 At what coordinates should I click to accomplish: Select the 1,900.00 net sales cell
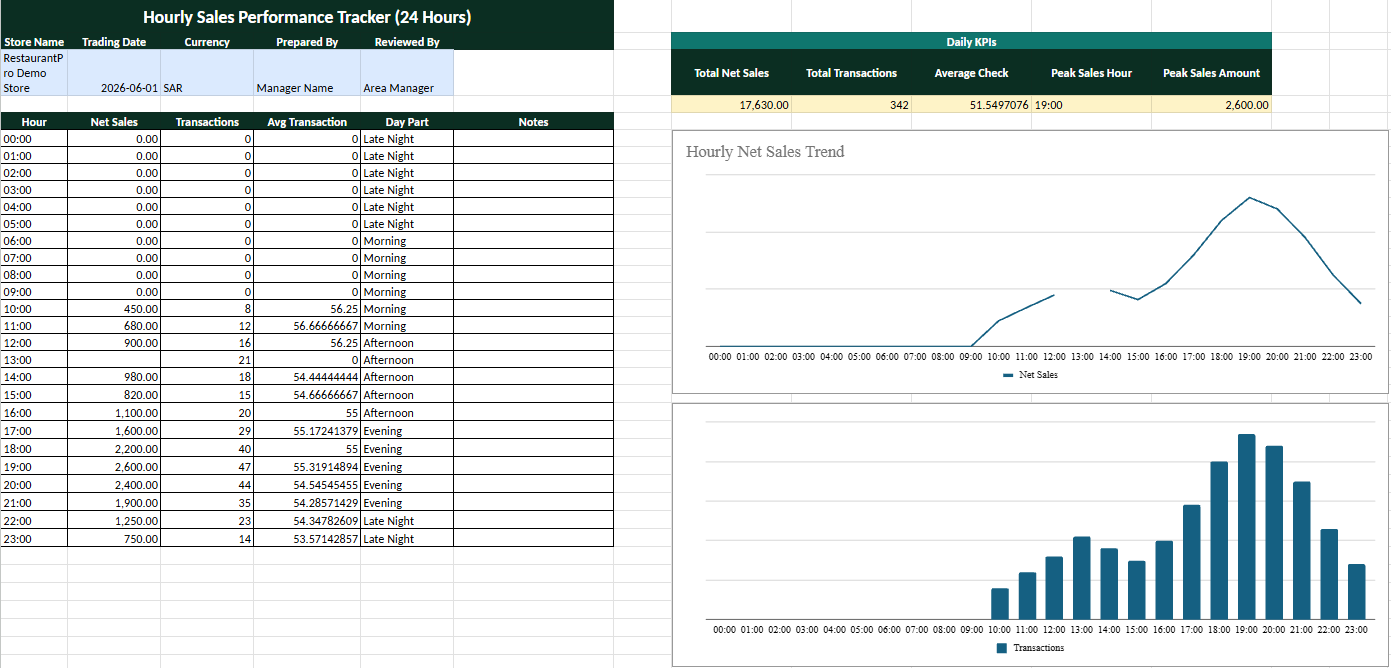pos(114,503)
